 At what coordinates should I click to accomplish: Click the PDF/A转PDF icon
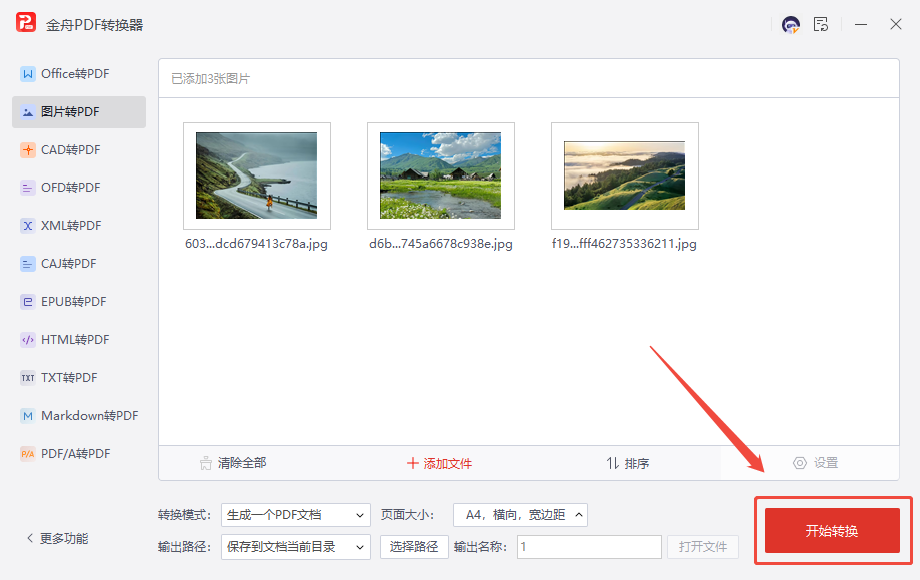pyautogui.click(x=28, y=454)
